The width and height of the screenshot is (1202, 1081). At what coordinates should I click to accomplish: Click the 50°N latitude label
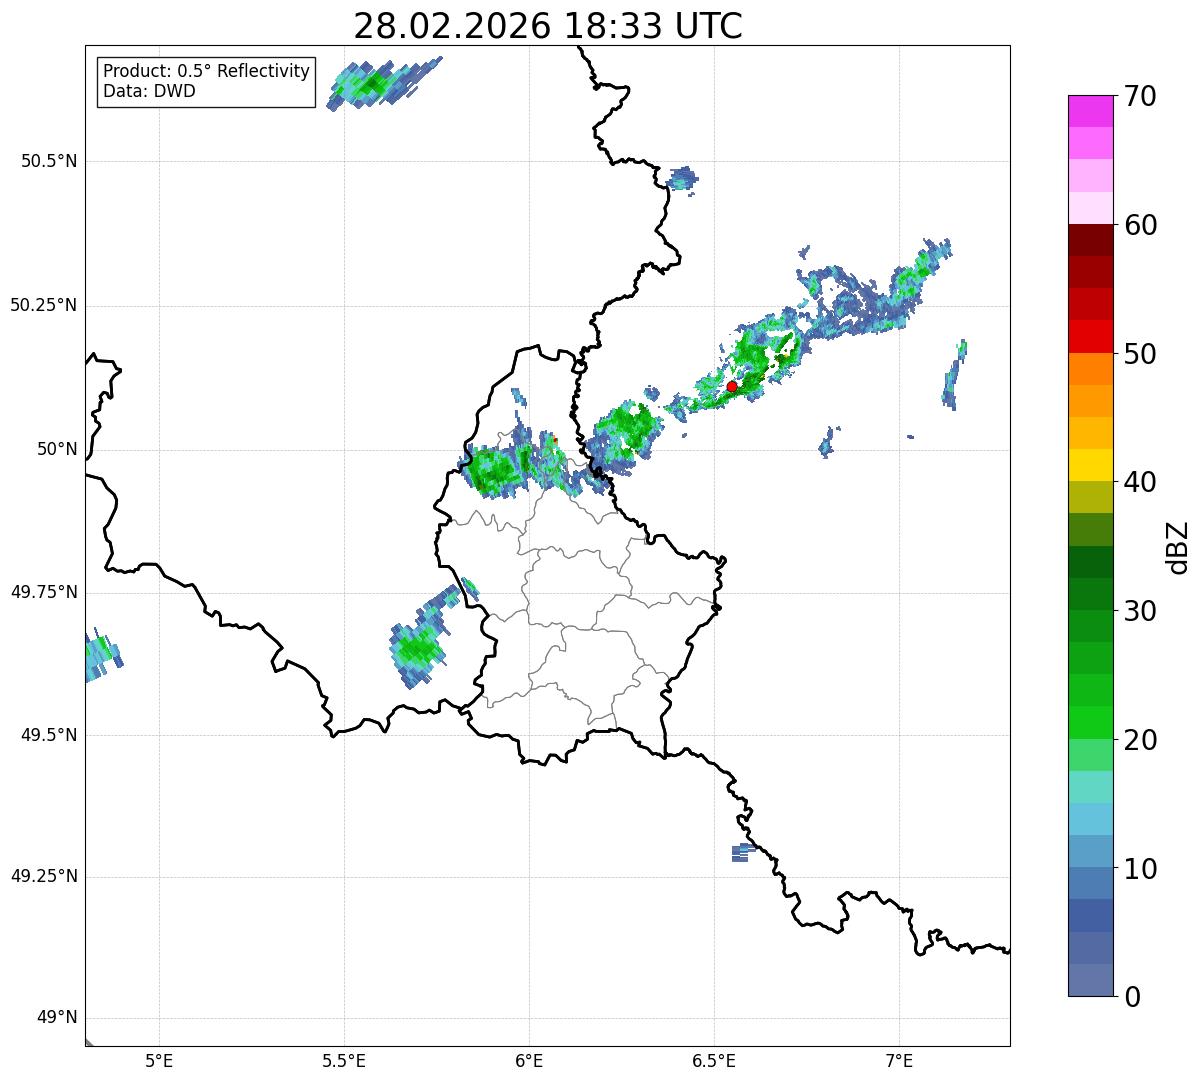(57, 450)
